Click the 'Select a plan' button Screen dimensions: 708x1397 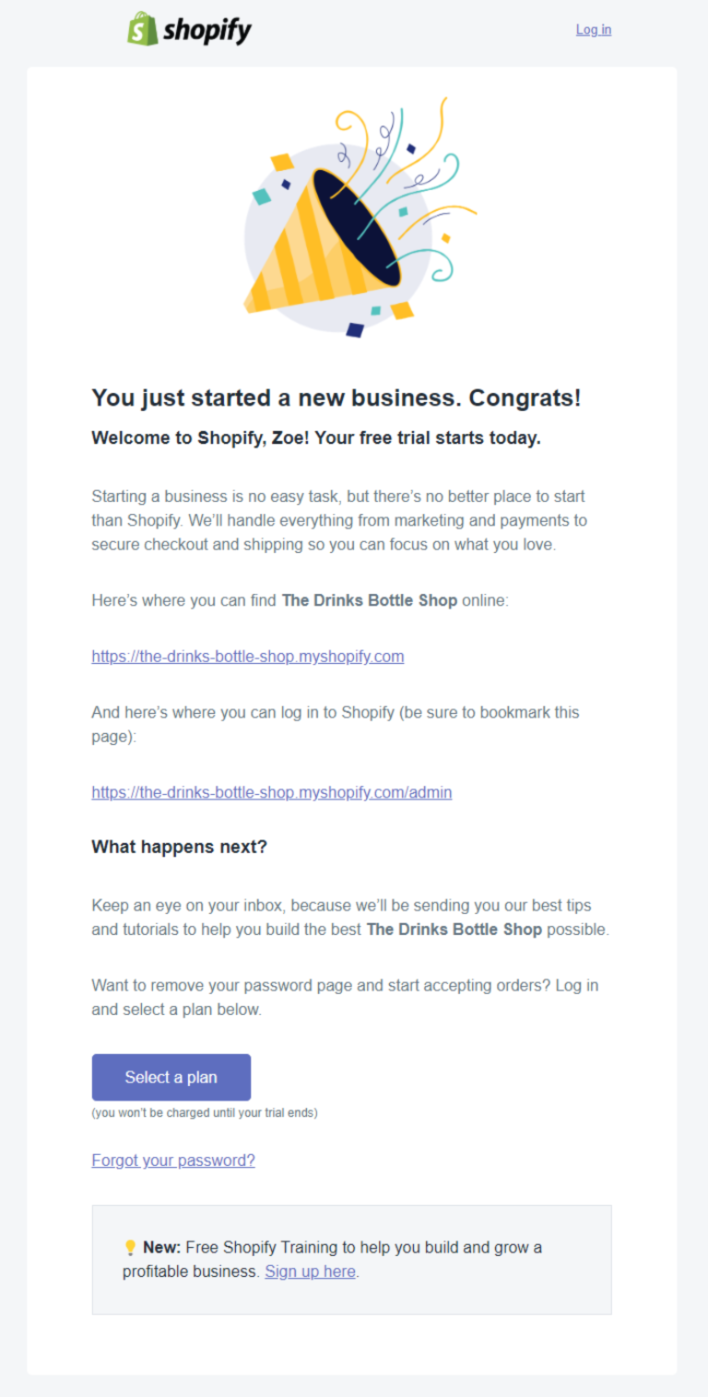coord(171,1077)
